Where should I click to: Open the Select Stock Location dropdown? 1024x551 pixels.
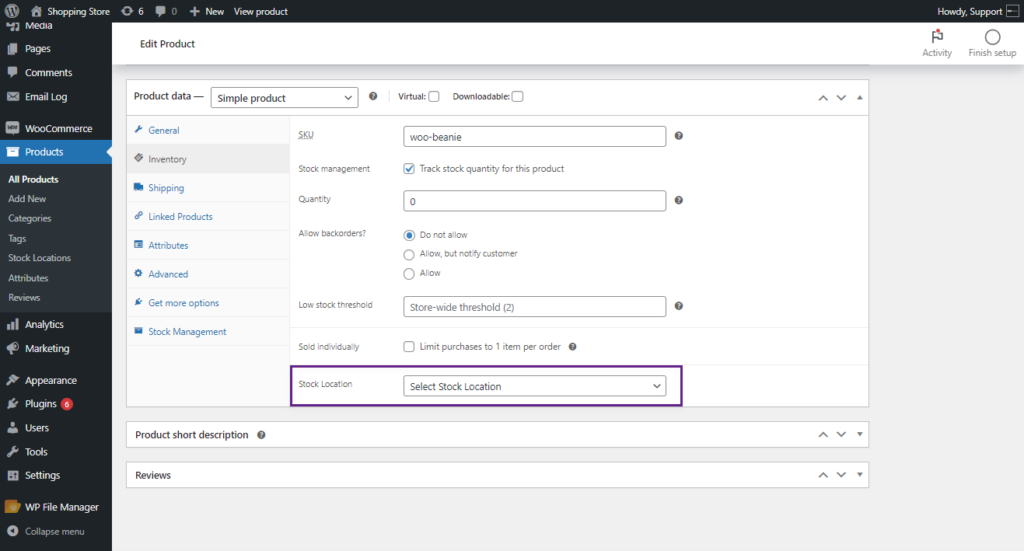pos(535,386)
